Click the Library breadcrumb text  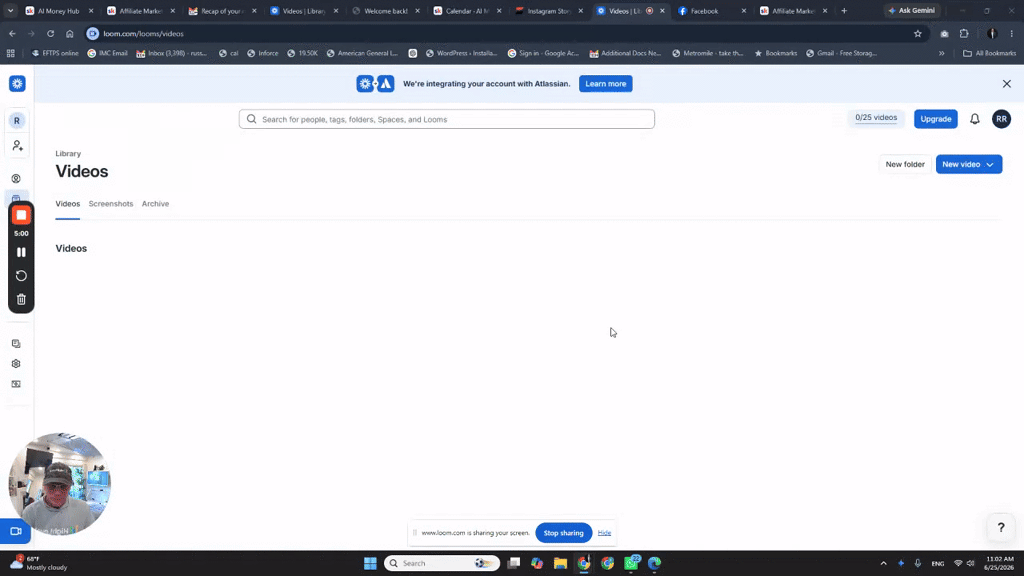pos(68,153)
